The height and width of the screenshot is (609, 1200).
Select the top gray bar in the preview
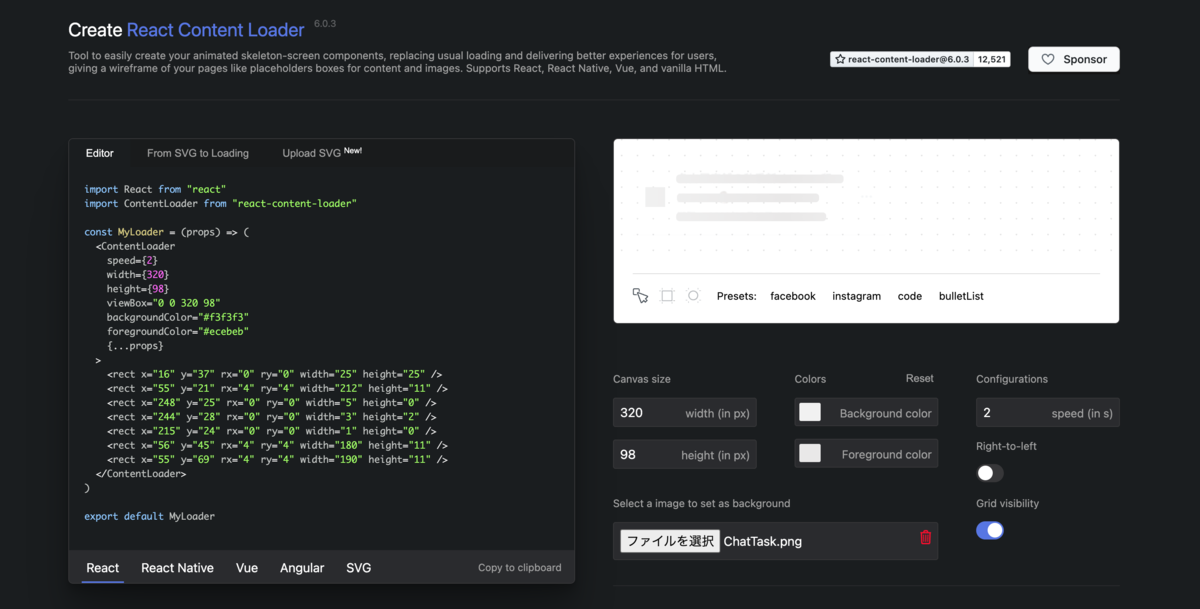[760, 179]
